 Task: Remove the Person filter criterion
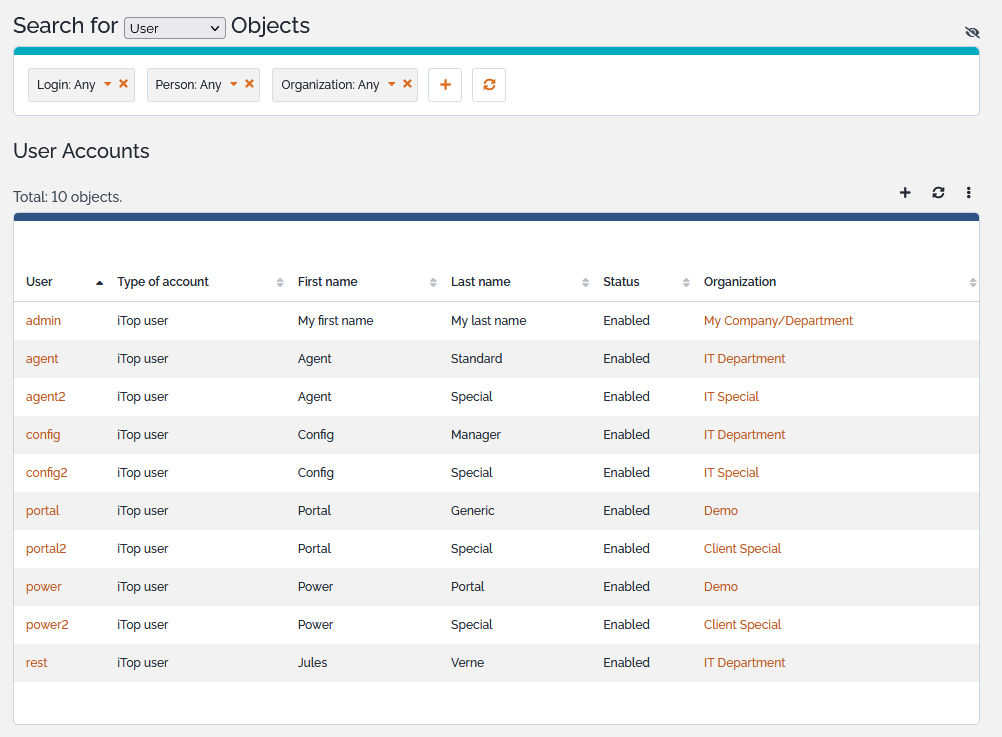249,84
